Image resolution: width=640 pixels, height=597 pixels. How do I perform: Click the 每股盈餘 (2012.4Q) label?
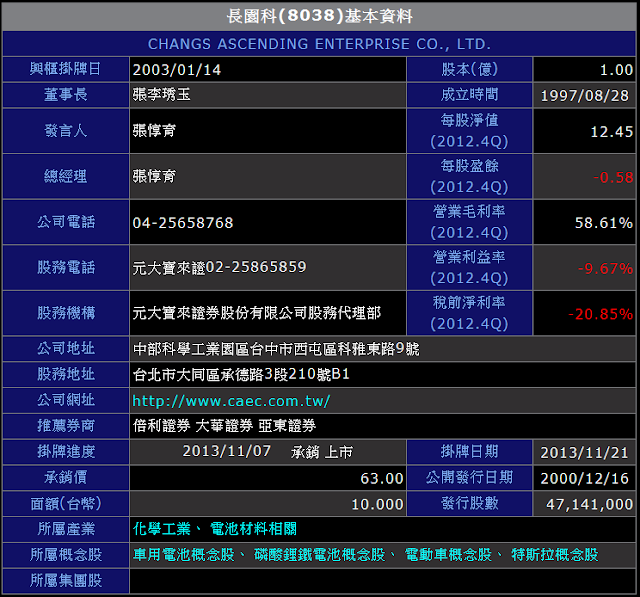click(x=469, y=177)
